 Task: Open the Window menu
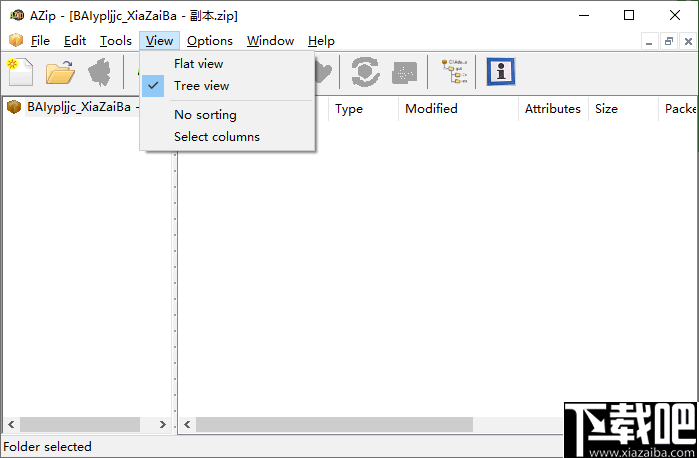tap(270, 41)
